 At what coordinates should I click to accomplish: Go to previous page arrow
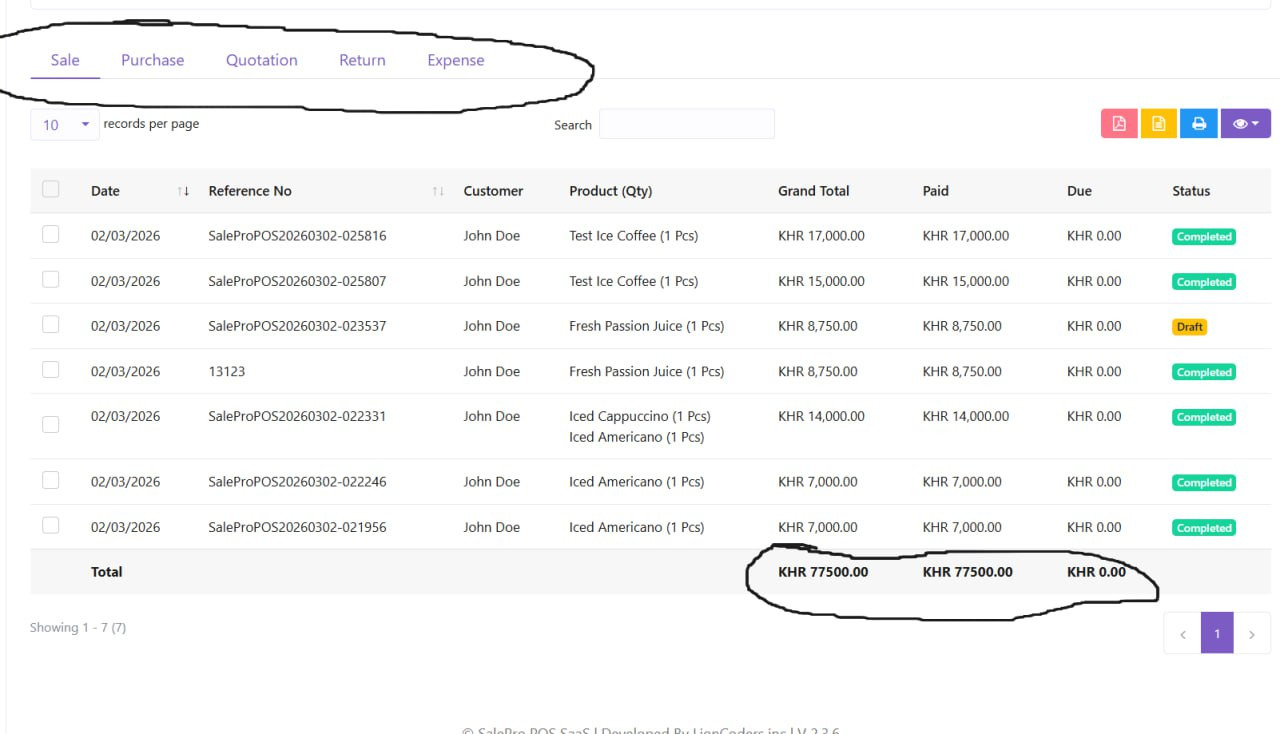[x=1183, y=633]
